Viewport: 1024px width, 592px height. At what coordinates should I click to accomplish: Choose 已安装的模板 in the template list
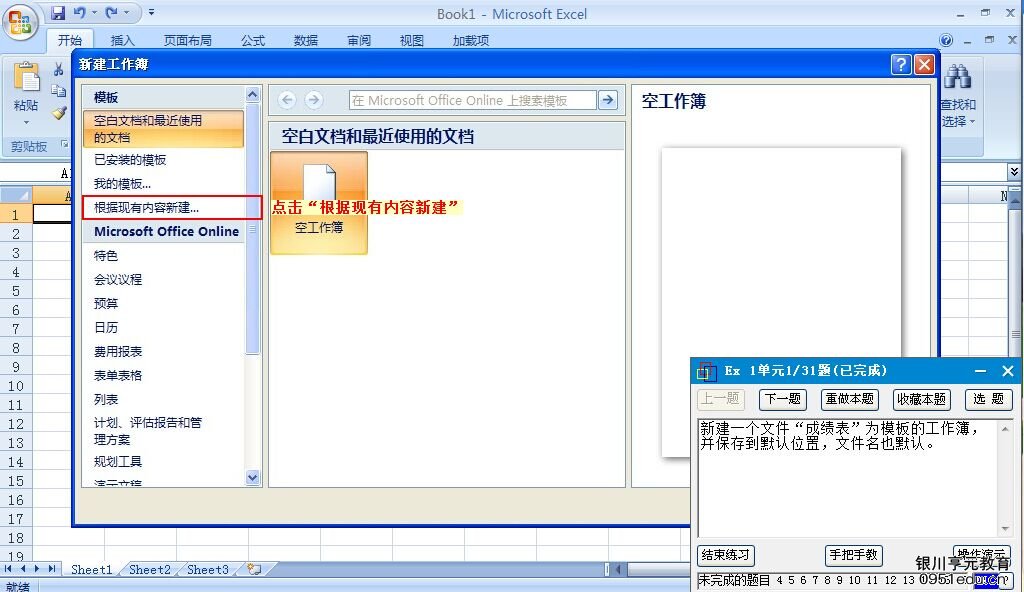130,160
